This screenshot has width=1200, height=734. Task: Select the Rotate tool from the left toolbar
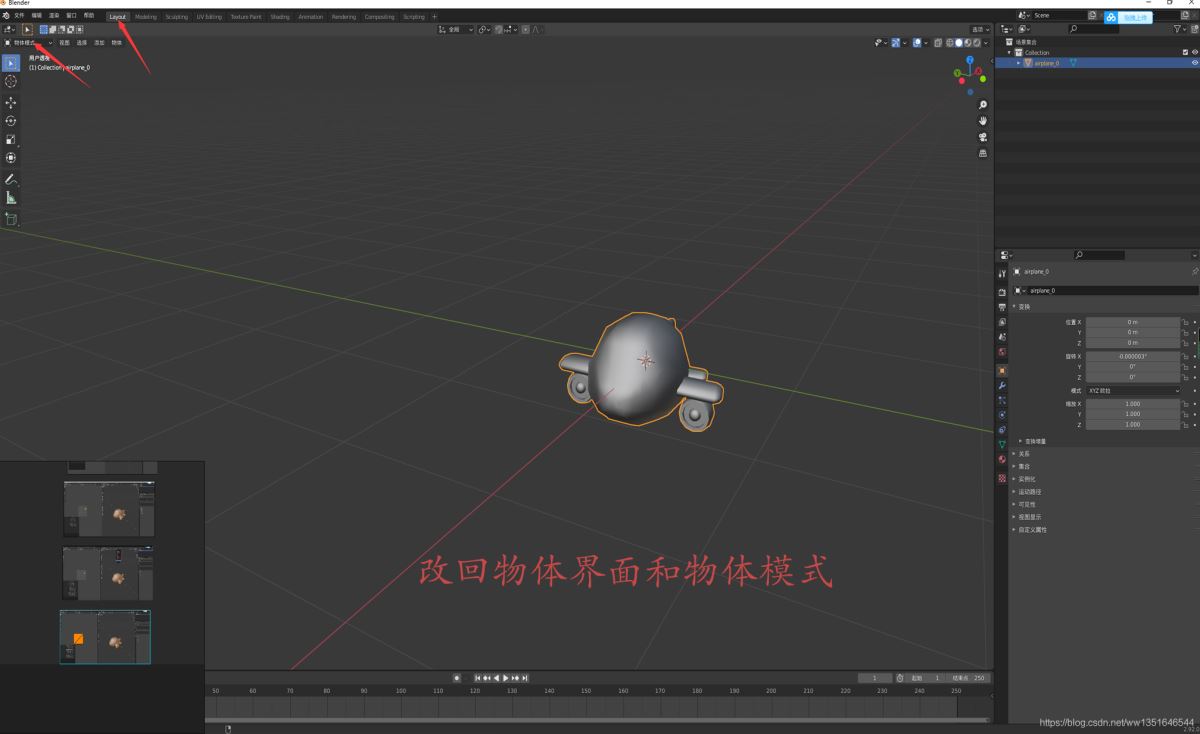pyautogui.click(x=11, y=120)
